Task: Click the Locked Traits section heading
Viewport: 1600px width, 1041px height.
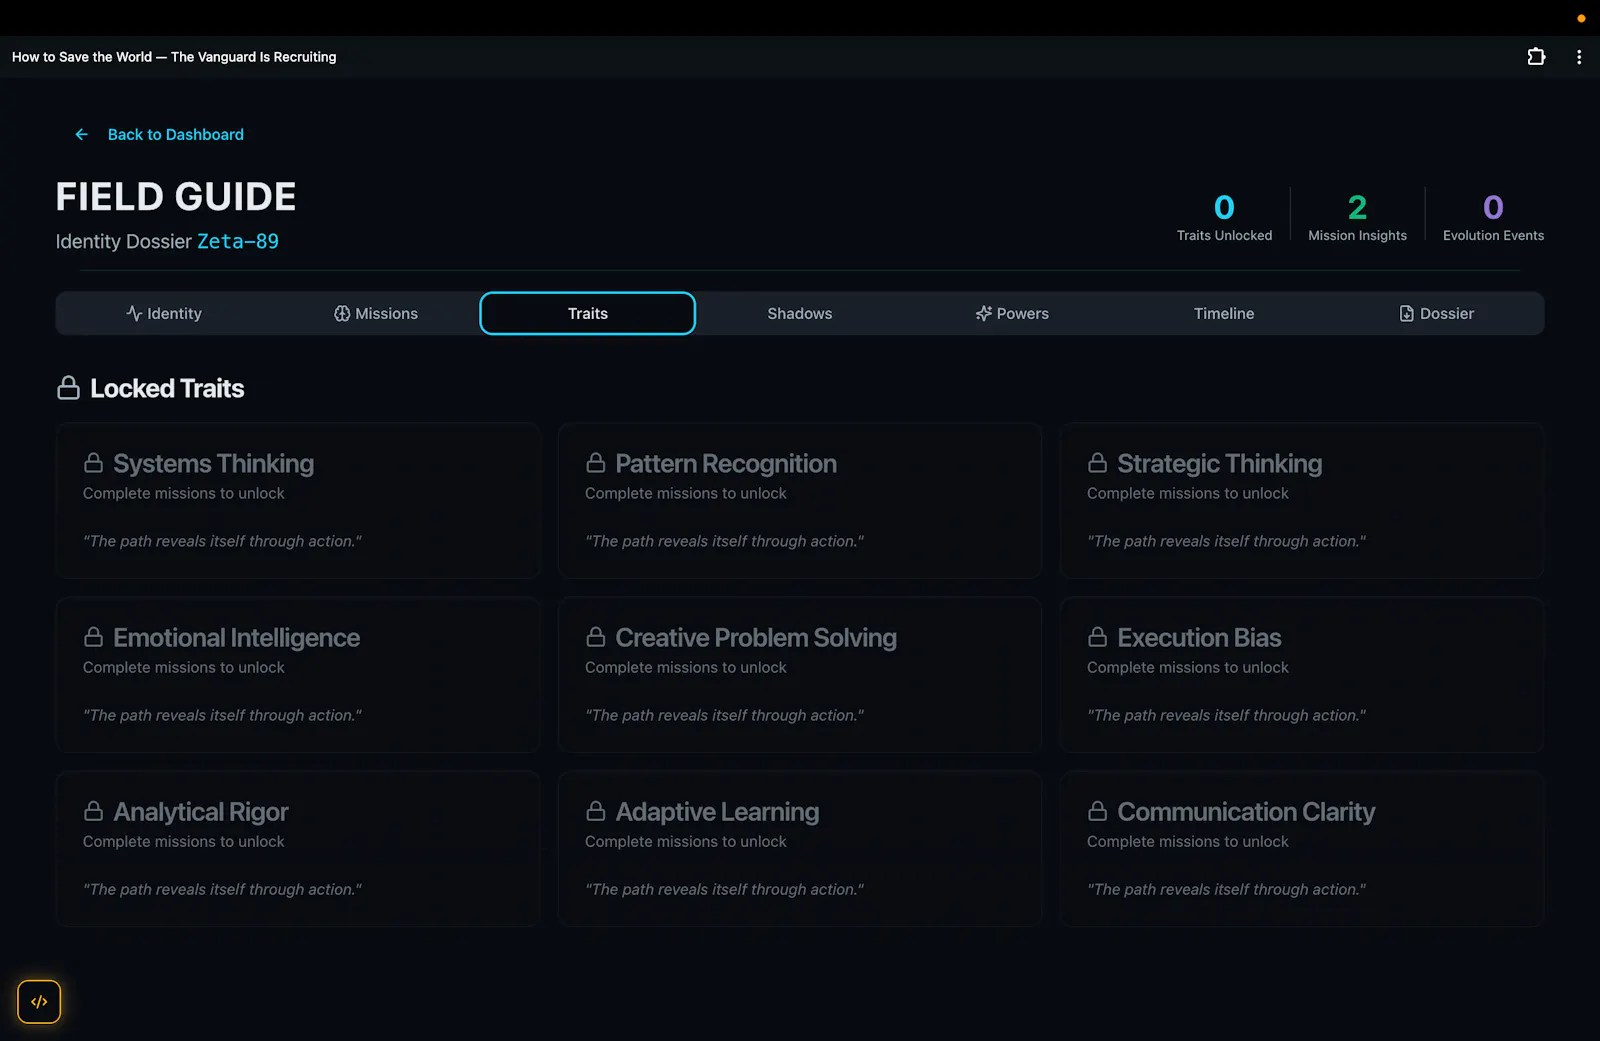Action: 167,388
